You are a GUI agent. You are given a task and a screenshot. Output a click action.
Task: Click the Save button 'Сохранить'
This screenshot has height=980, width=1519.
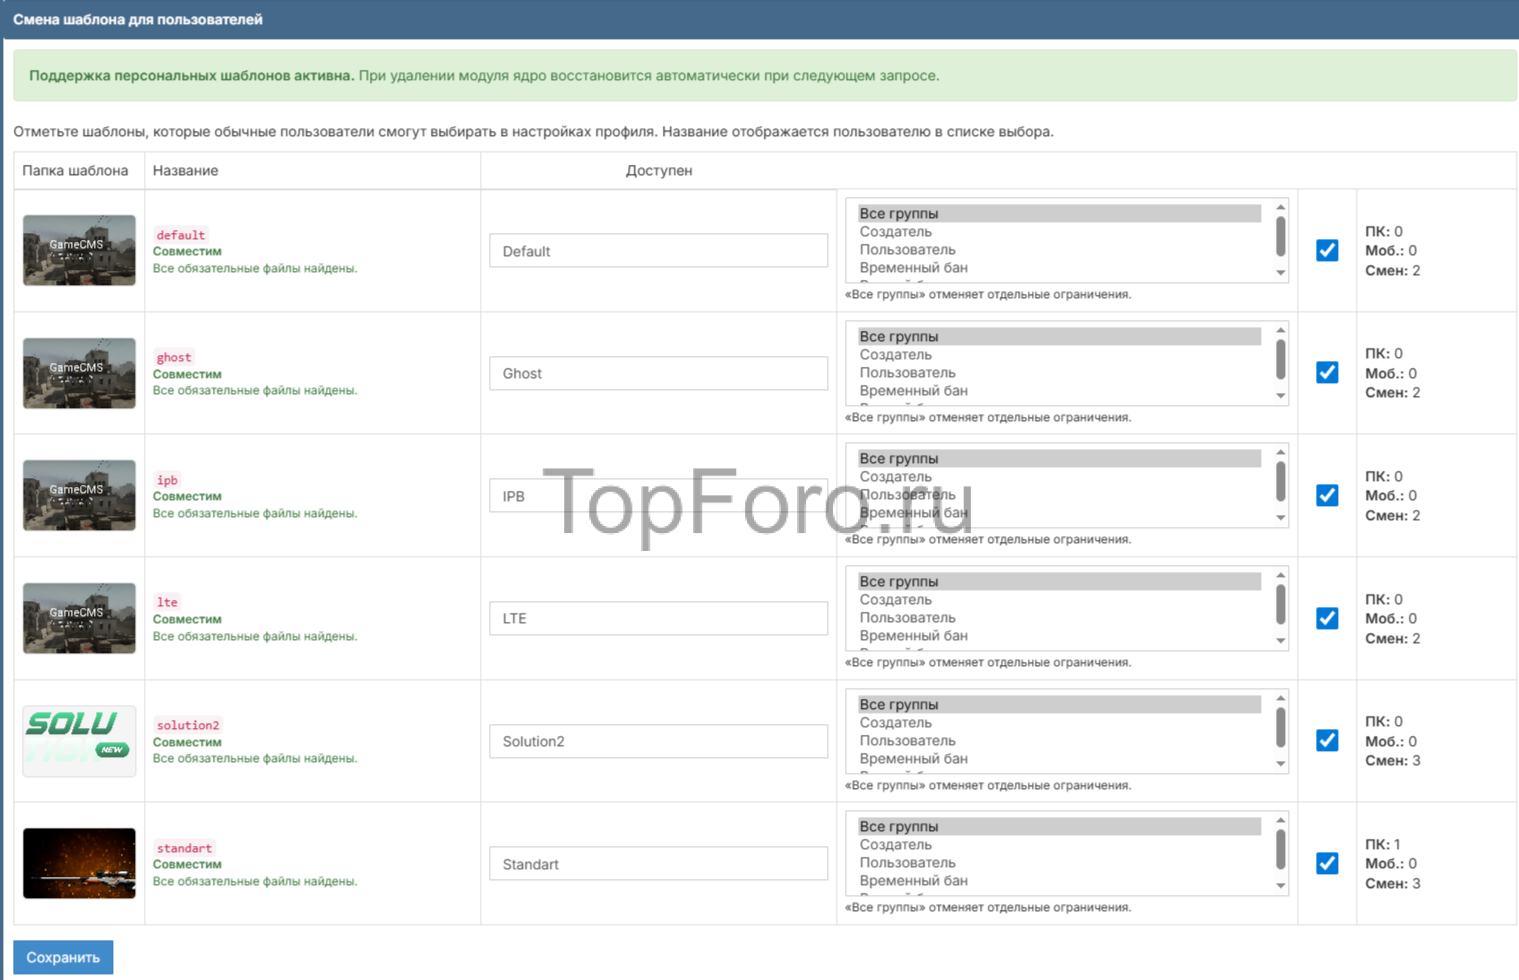point(63,957)
